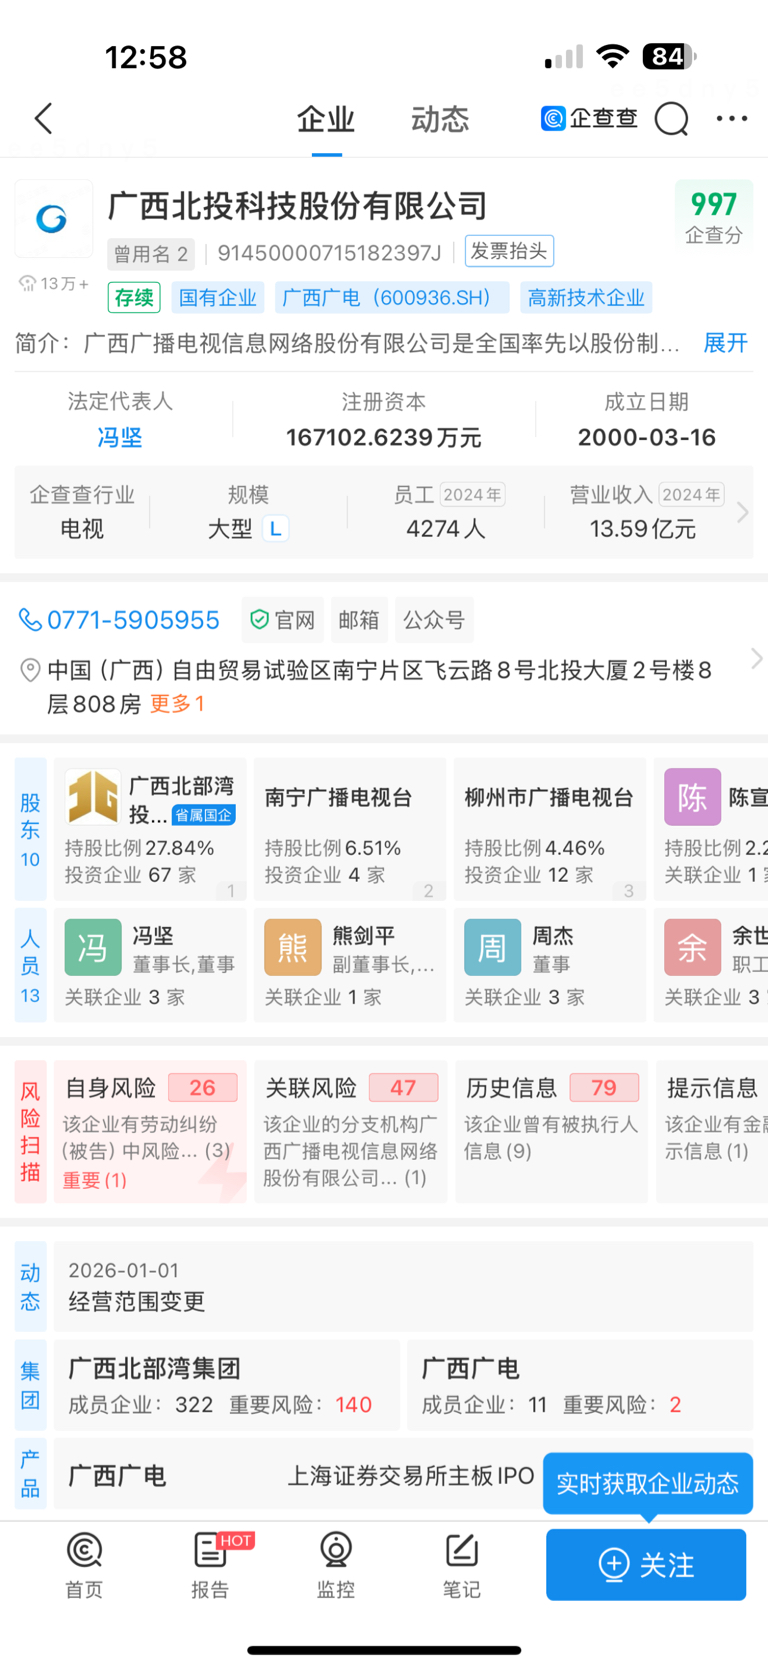The height and width of the screenshot is (1669, 768).
Task: Tap 冯坚 green avatar icon
Action: (x=93, y=947)
